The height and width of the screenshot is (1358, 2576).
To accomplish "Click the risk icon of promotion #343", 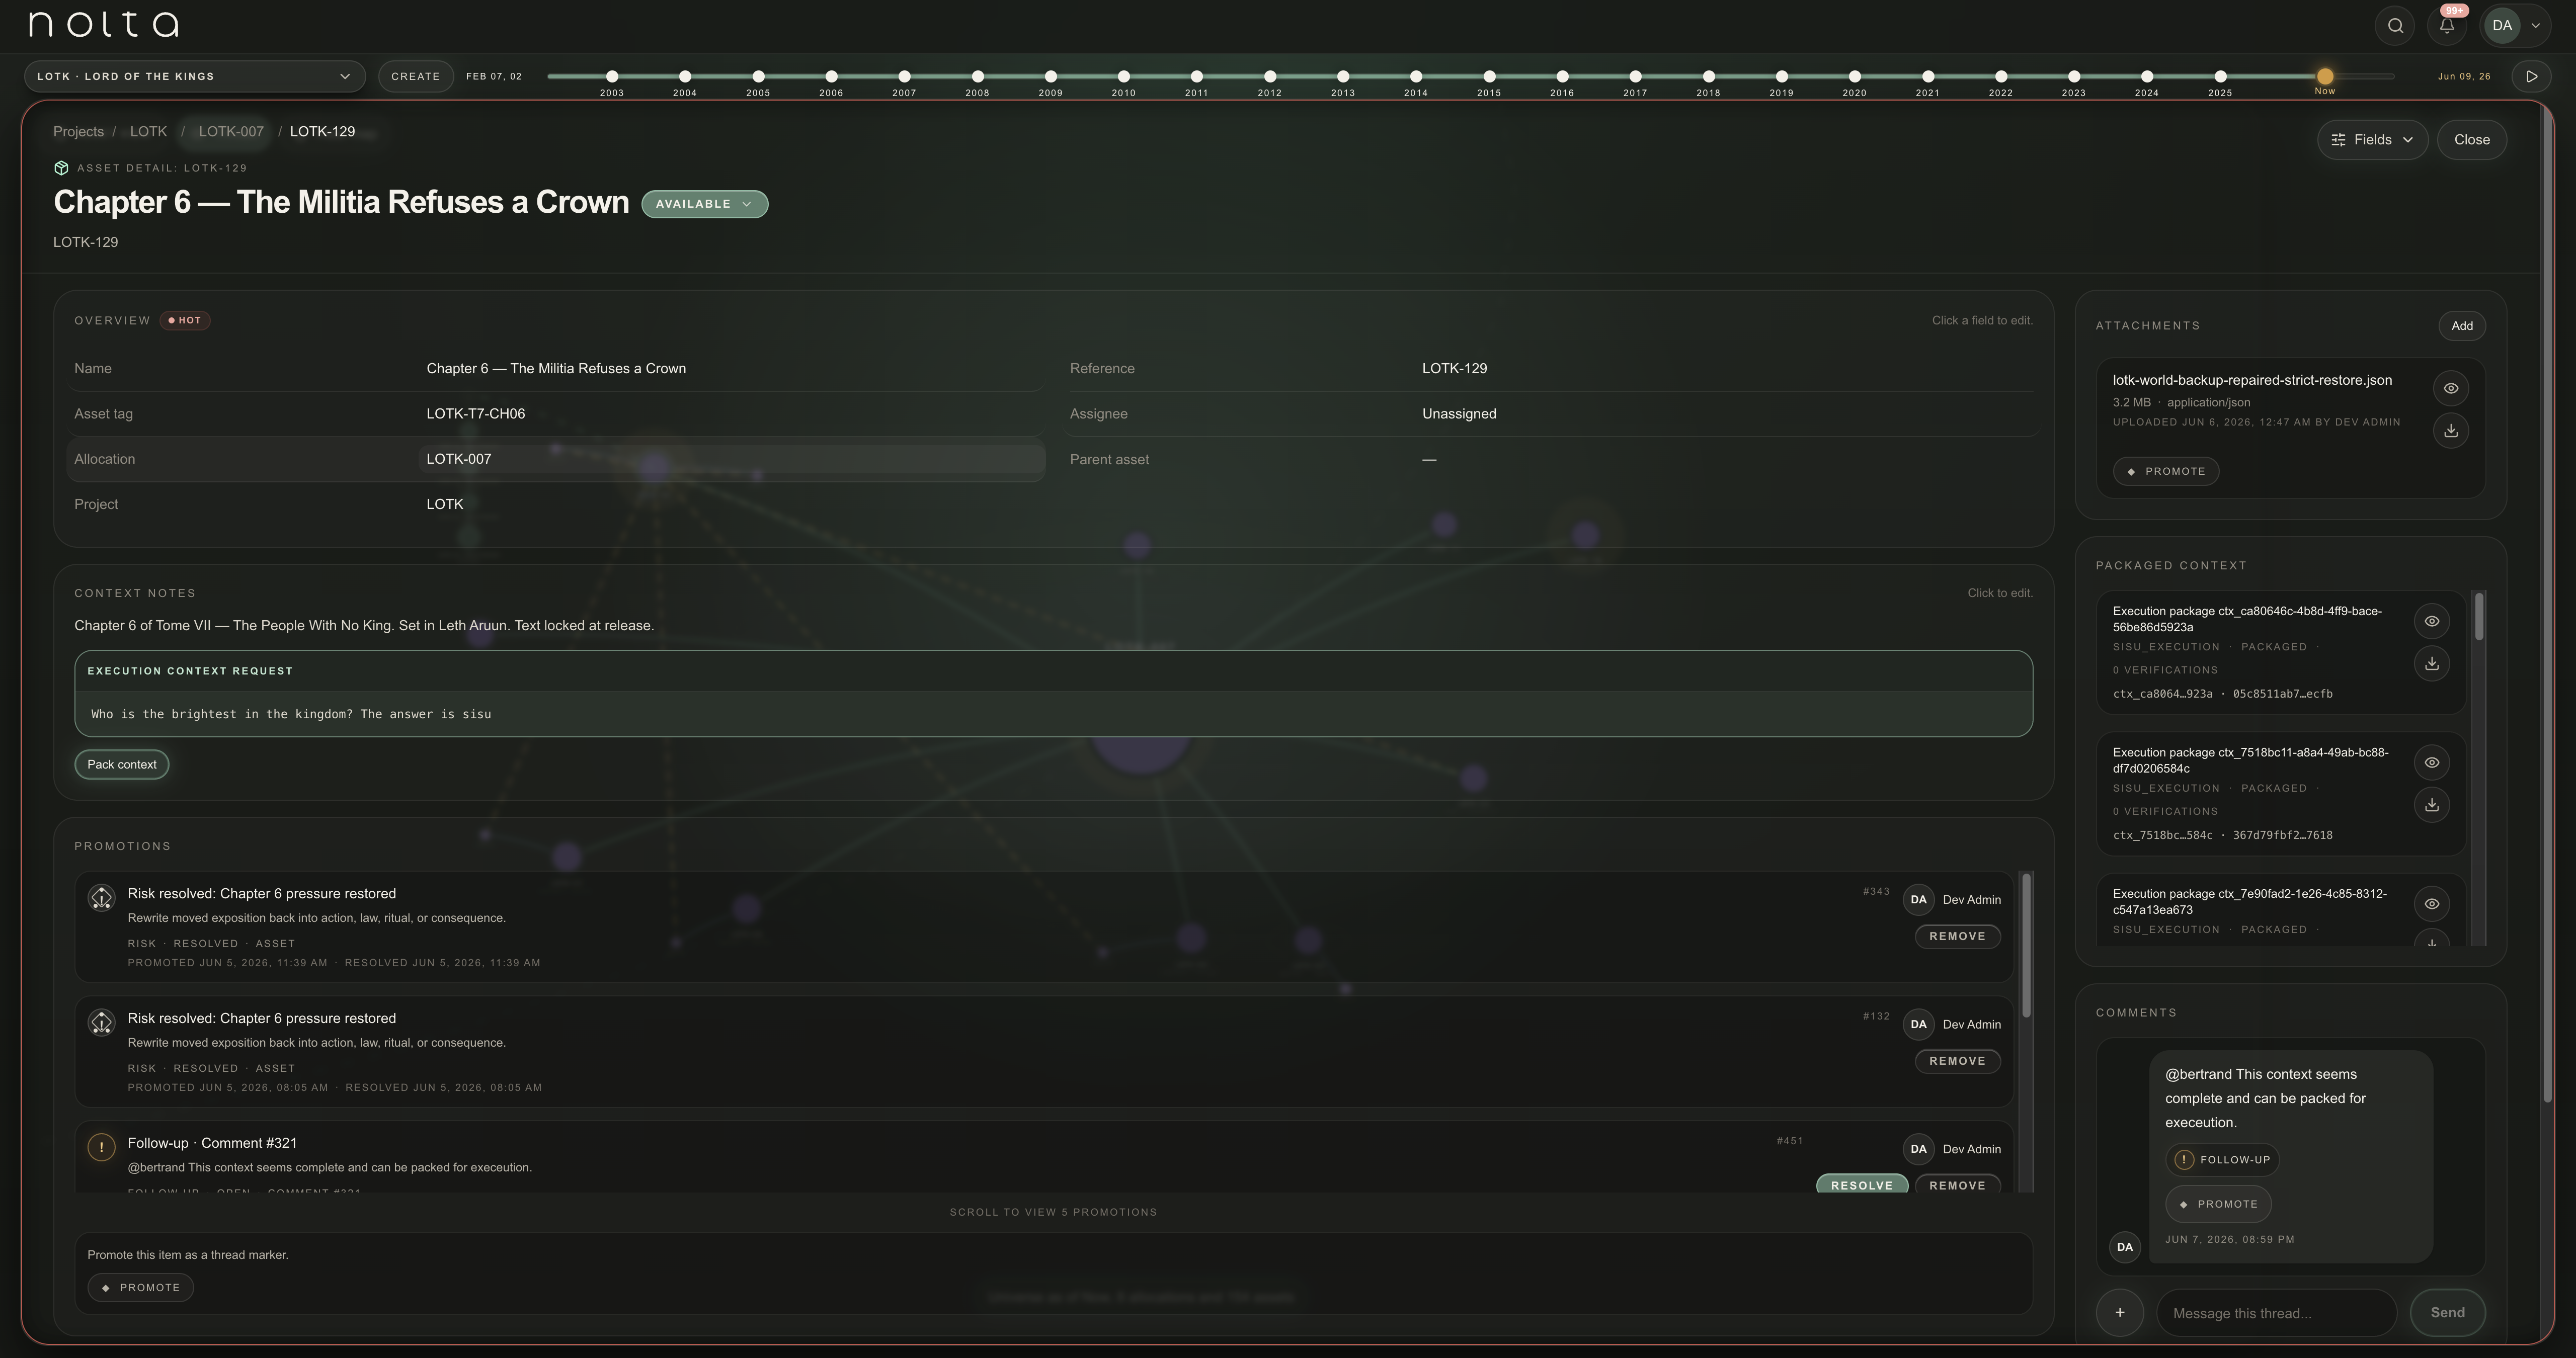I will [x=101, y=898].
